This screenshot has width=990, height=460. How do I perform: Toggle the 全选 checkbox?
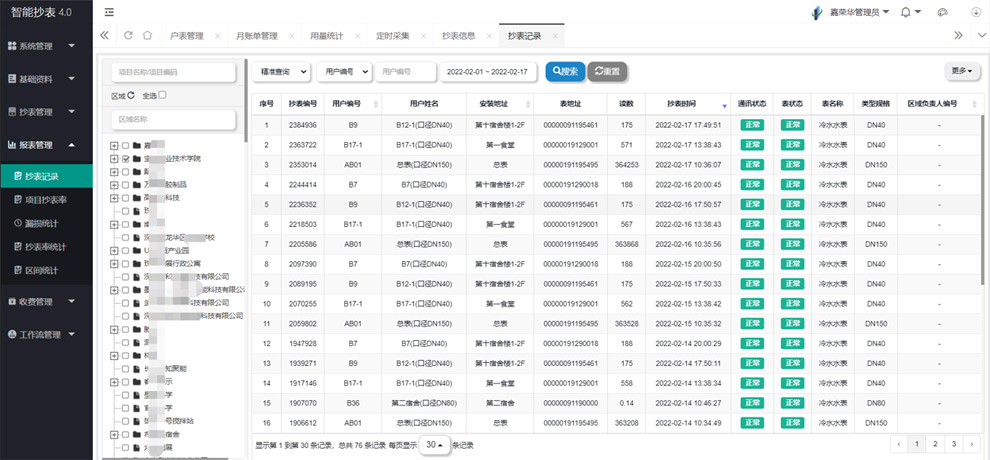click(x=163, y=96)
